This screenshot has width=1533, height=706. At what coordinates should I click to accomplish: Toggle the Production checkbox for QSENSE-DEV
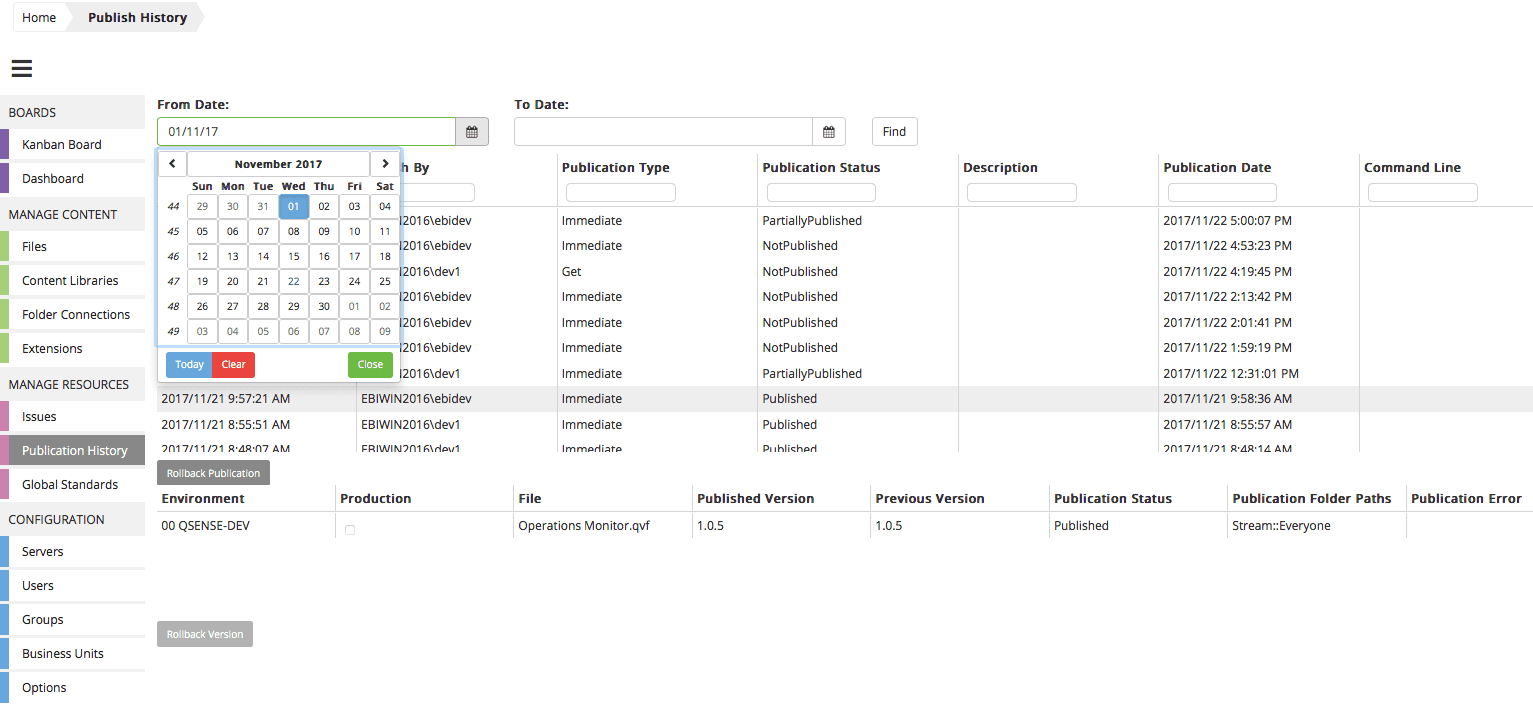pos(350,530)
